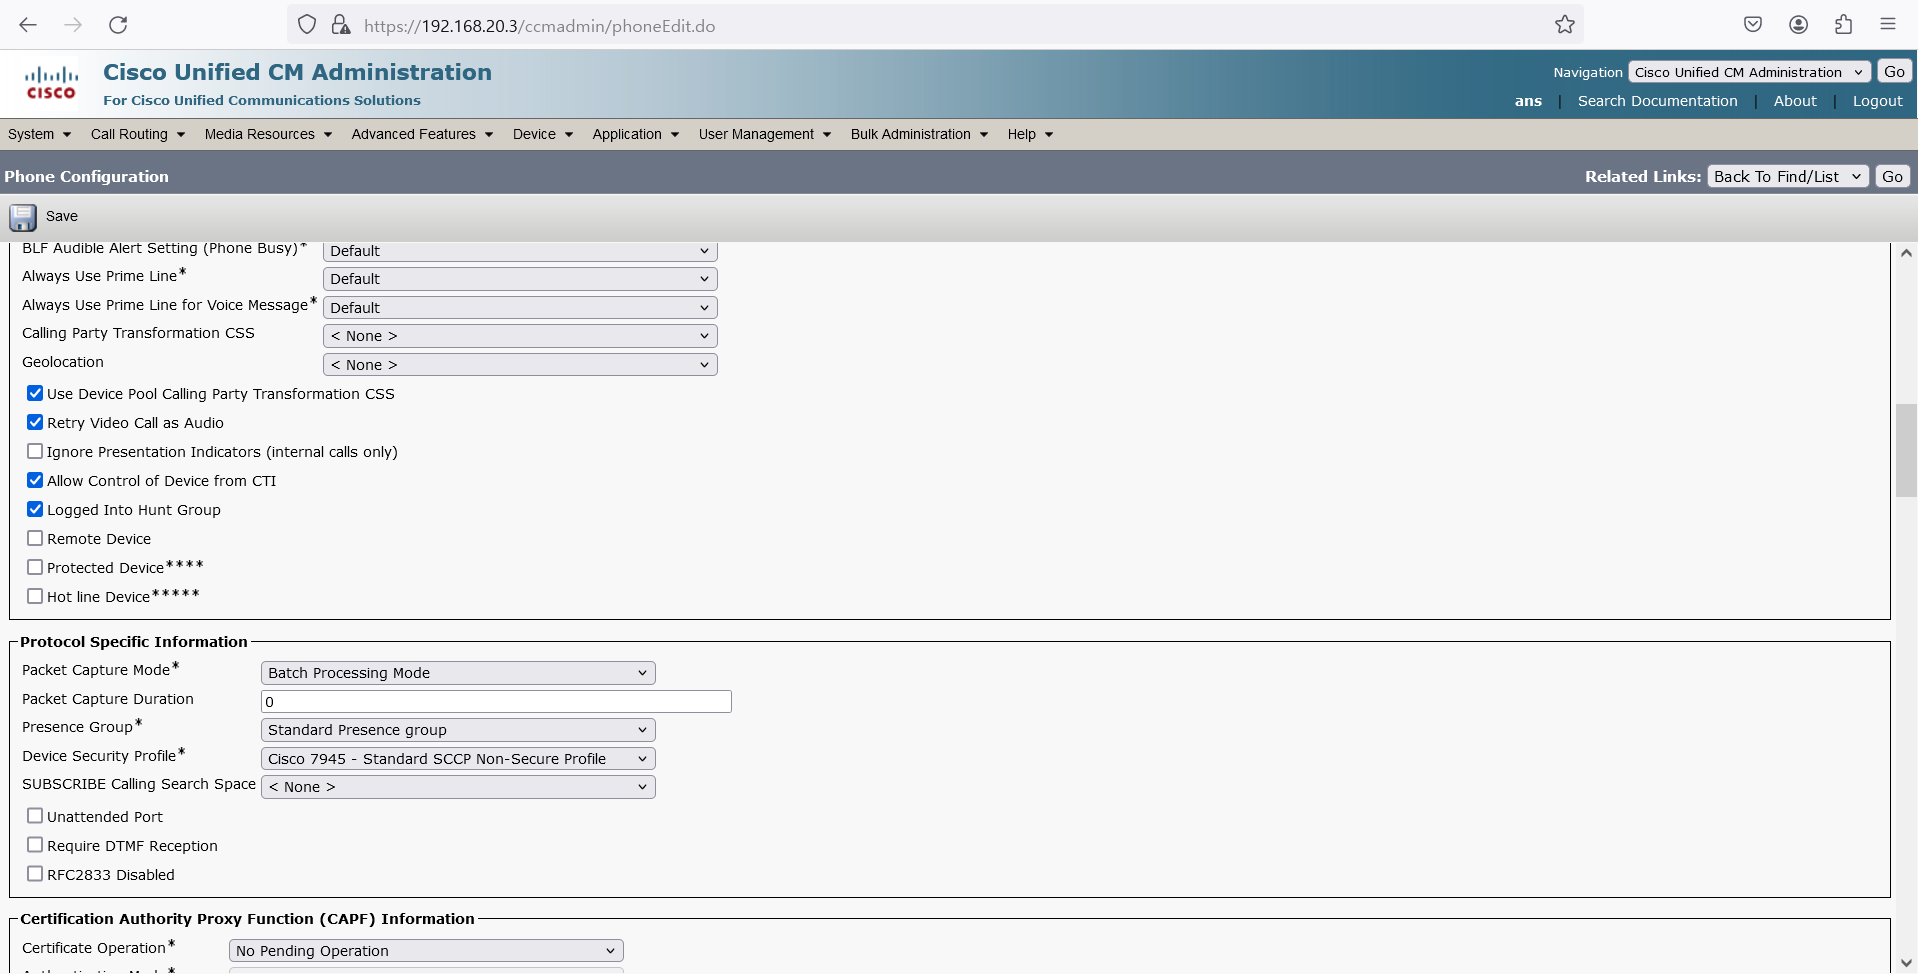The image size is (1918, 974).
Task: Open the User Management menu
Action: click(765, 134)
